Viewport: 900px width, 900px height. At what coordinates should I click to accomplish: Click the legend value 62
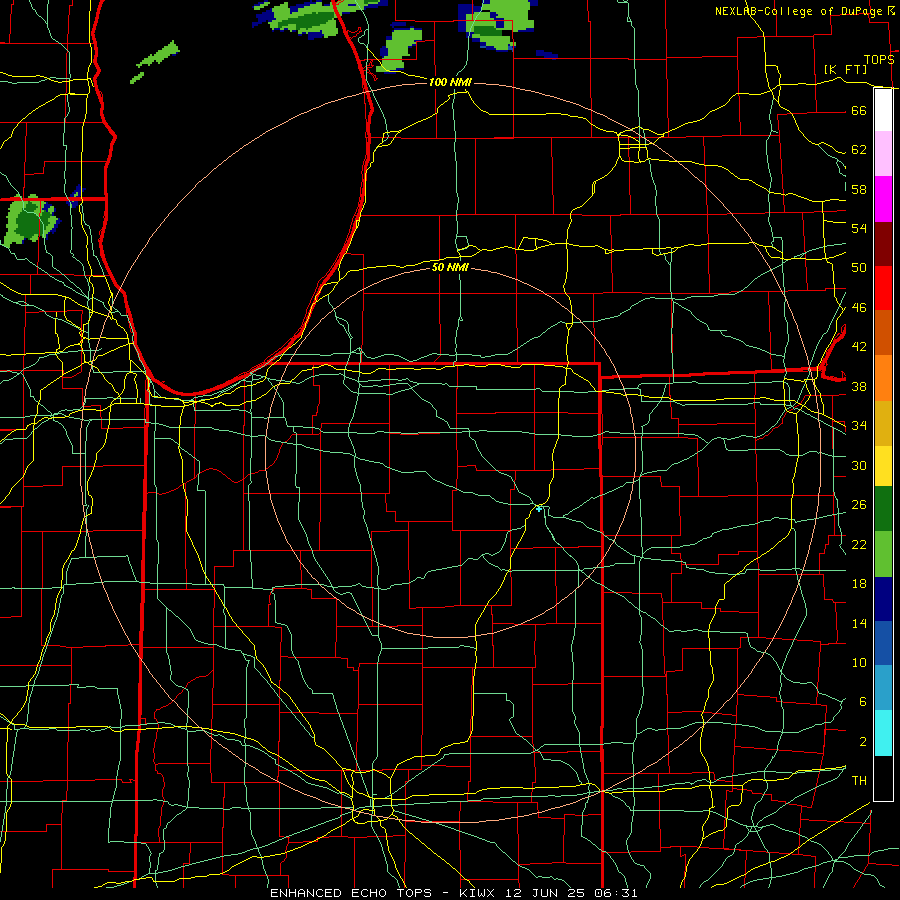click(859, 150)
